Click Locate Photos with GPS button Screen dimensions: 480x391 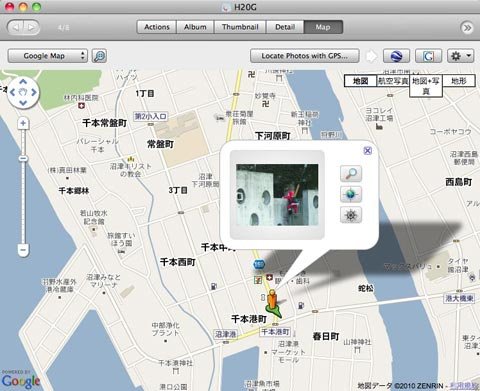[x=305, y=56]
